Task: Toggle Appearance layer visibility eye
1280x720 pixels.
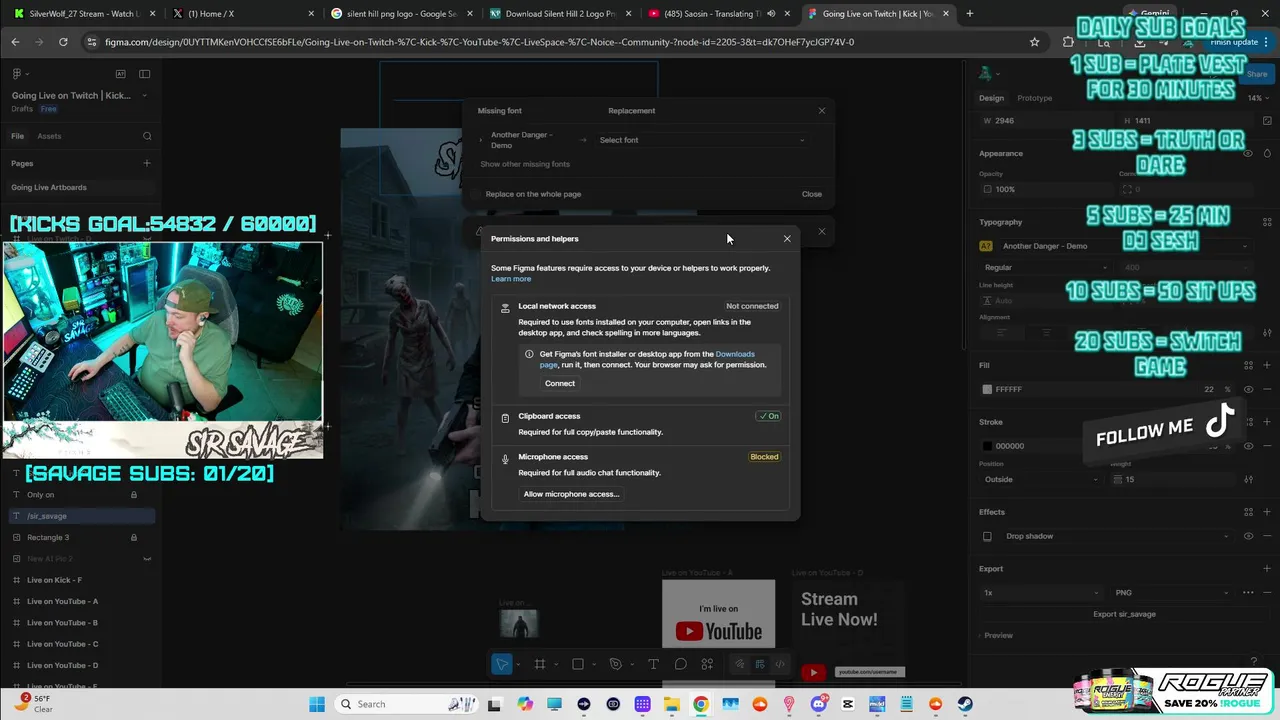Action: pyautogui.click(x=1248, y=153)
